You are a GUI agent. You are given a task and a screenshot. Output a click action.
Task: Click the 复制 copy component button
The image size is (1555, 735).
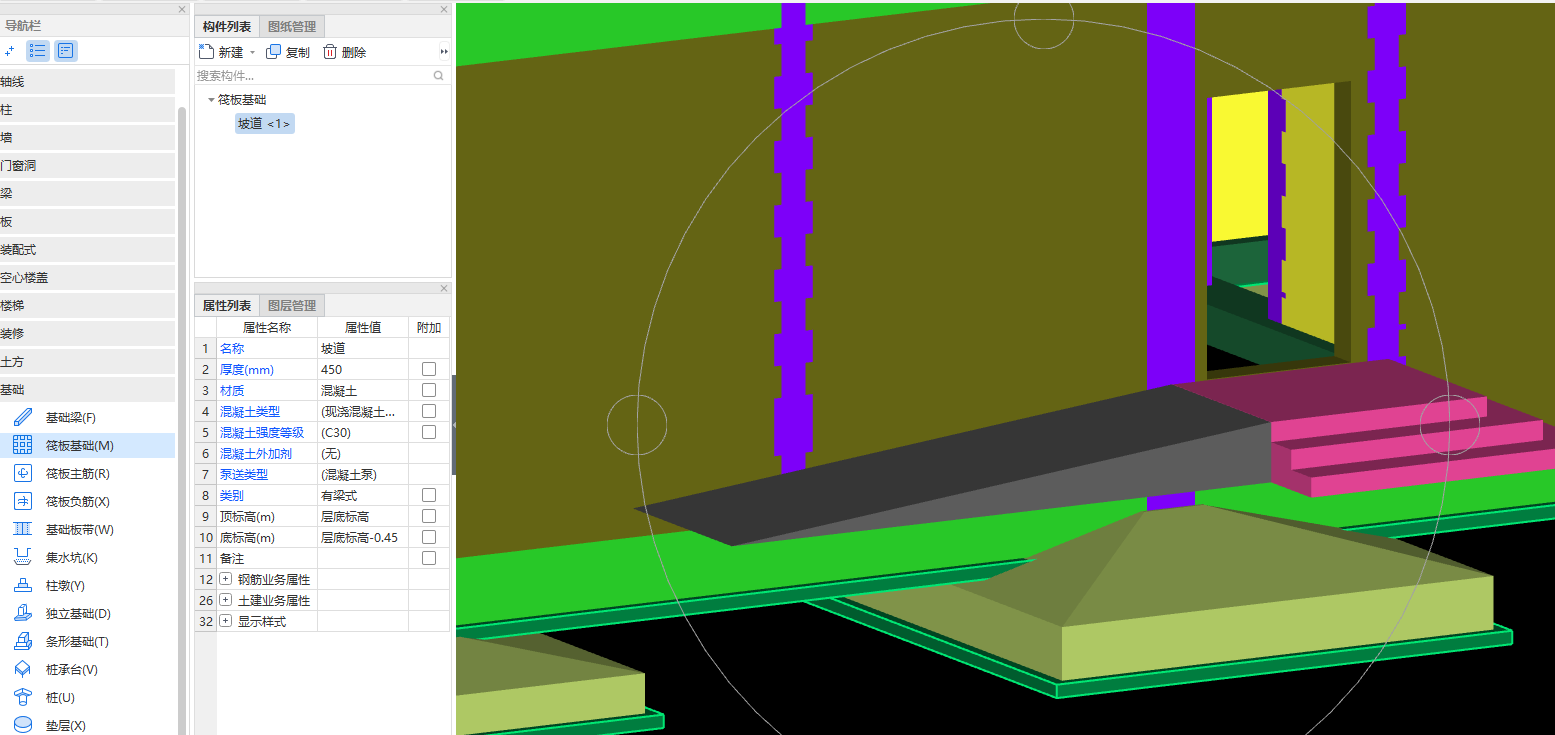[287, 52]
